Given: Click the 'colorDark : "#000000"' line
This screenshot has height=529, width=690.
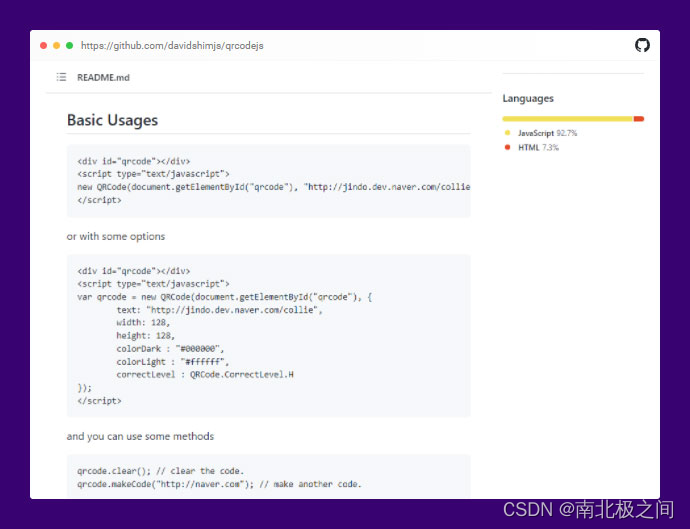Looking at the screenshot, I should (x=170, y=349).
